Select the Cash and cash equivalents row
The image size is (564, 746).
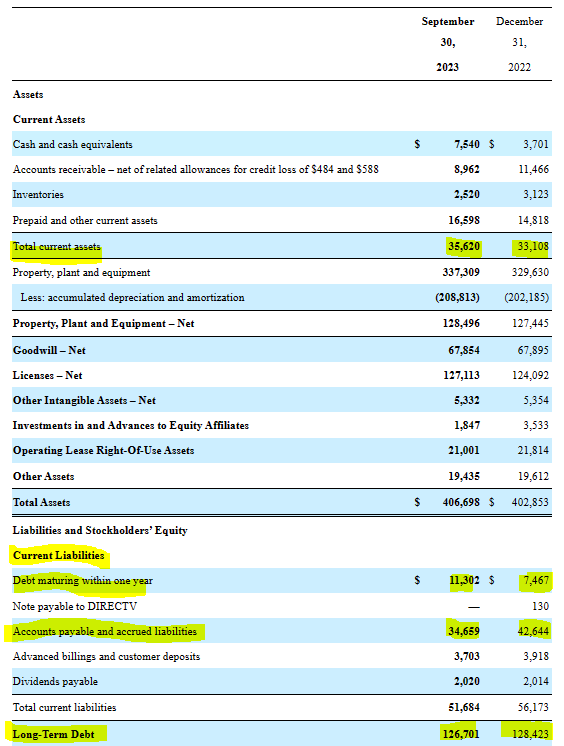(x=282, y=144)
